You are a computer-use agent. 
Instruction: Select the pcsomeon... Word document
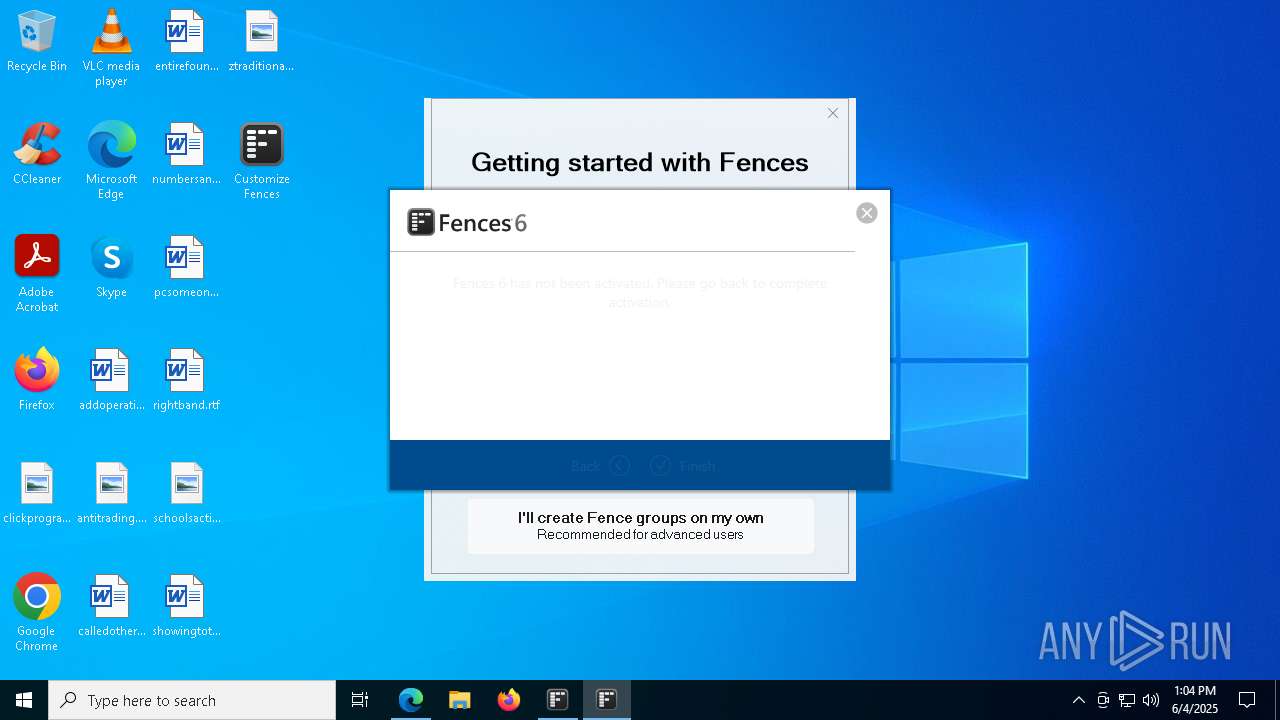tap(186, 268)
